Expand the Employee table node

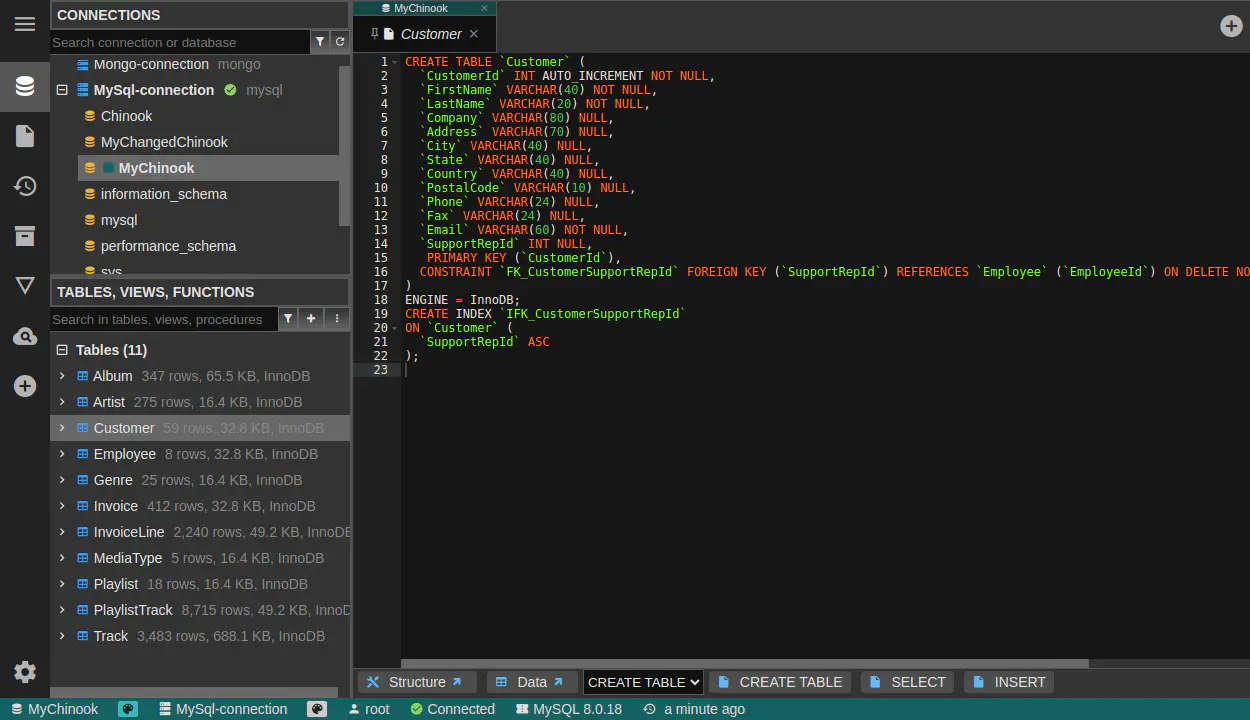click(x=62, y=454)
